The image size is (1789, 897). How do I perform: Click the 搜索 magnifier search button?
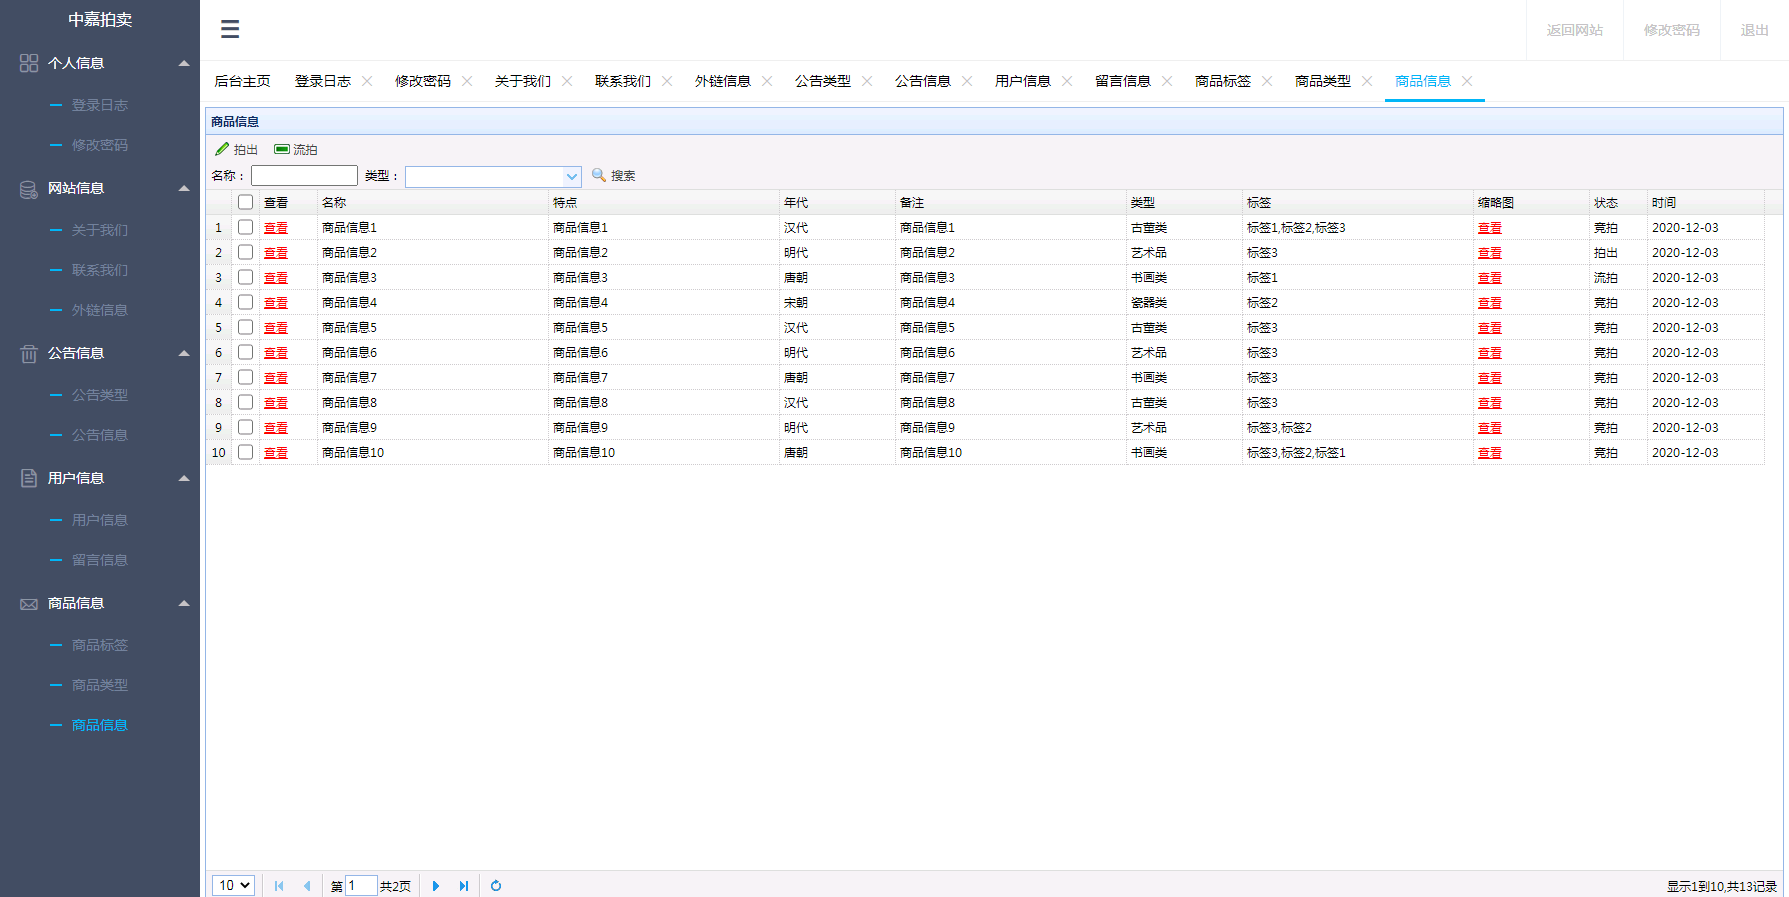(x=614, y=175)
